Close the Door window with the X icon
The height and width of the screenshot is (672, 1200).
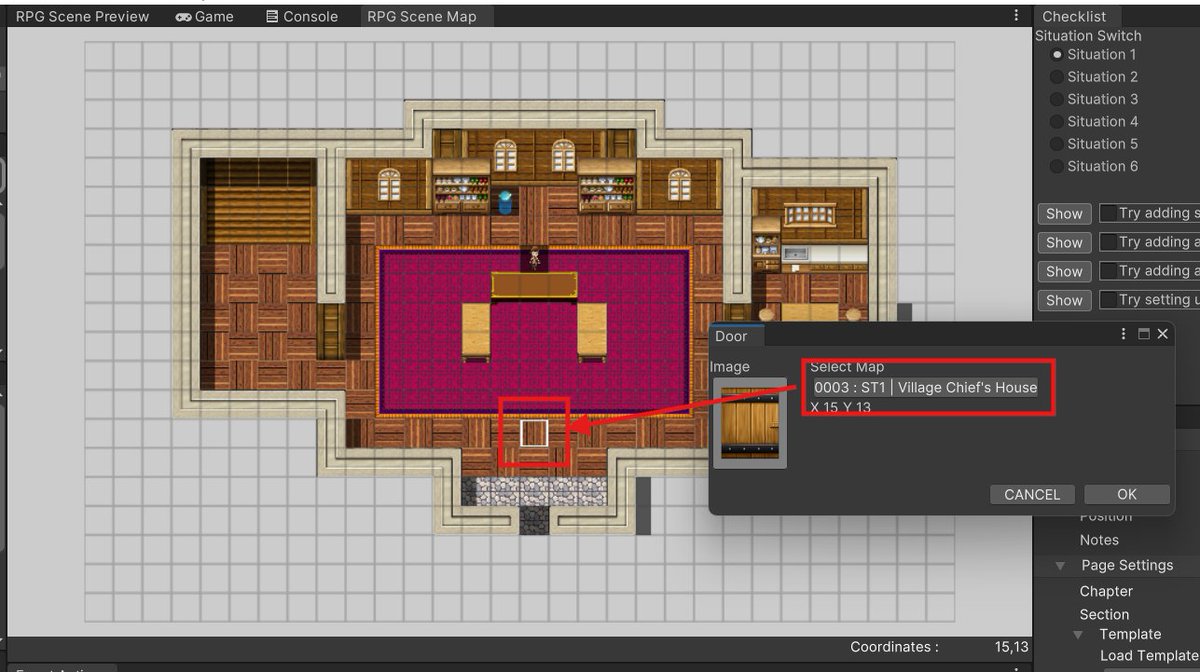point(1162,334)
